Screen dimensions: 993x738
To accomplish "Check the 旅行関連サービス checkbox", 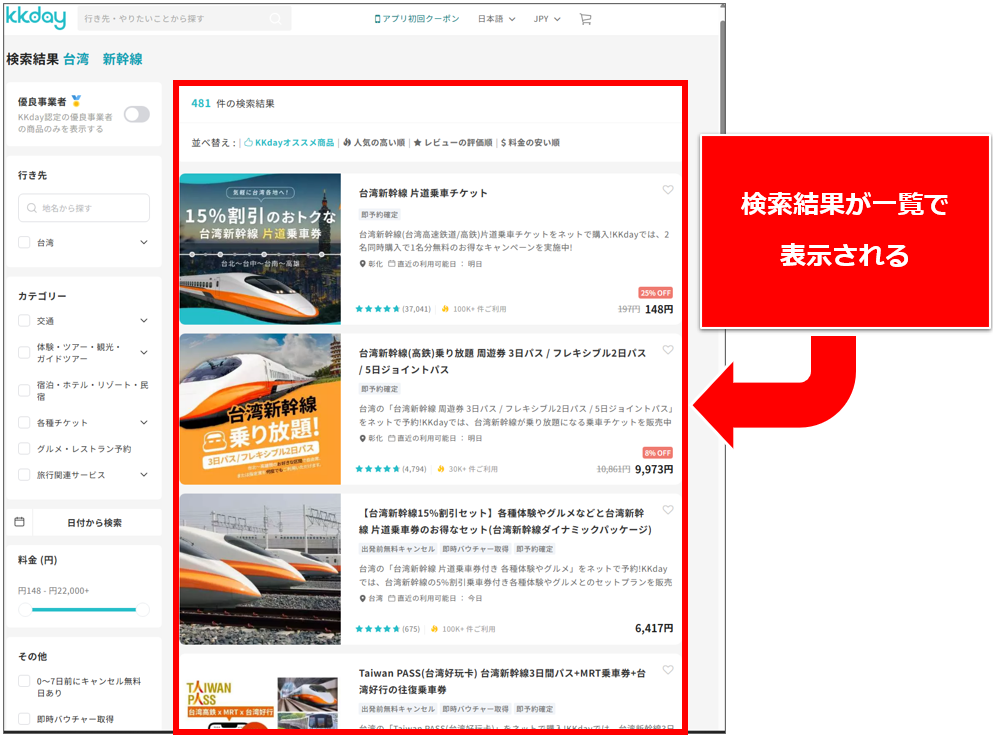I will tap(24, 474).
